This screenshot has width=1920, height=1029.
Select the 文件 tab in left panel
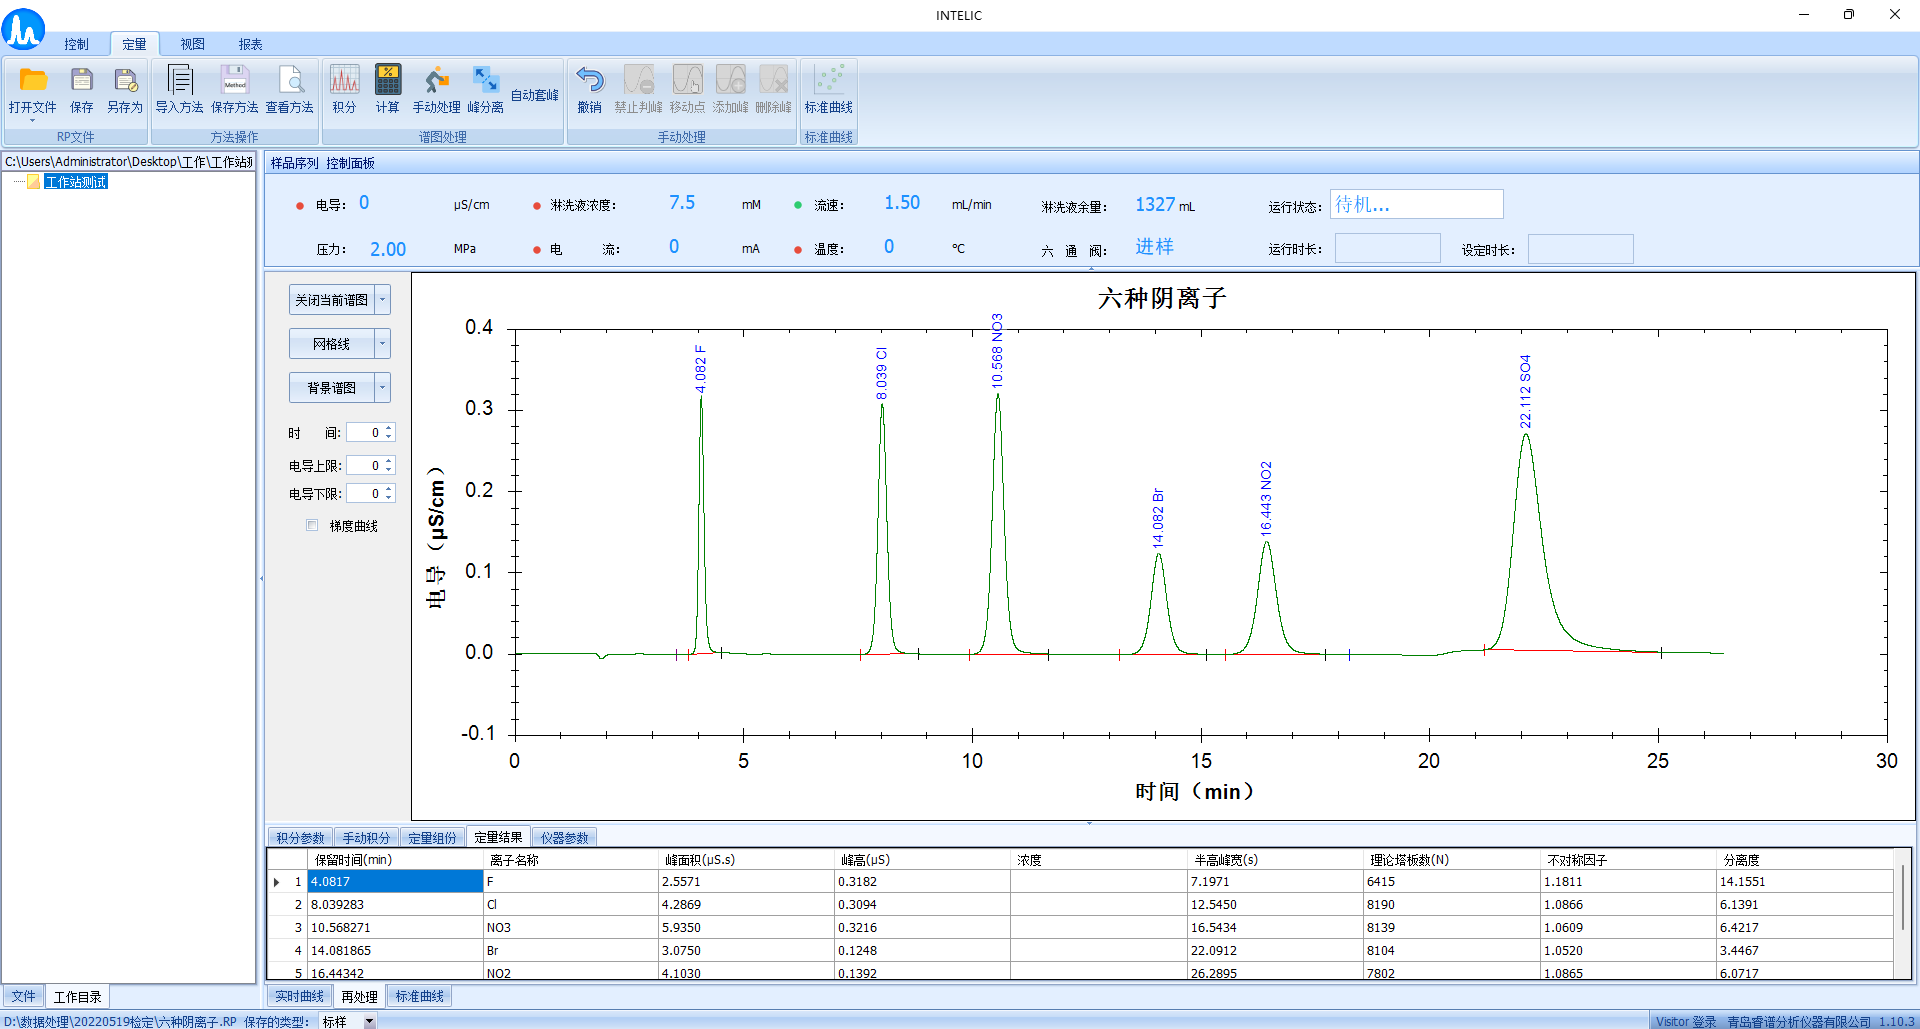tap(23, 996)
